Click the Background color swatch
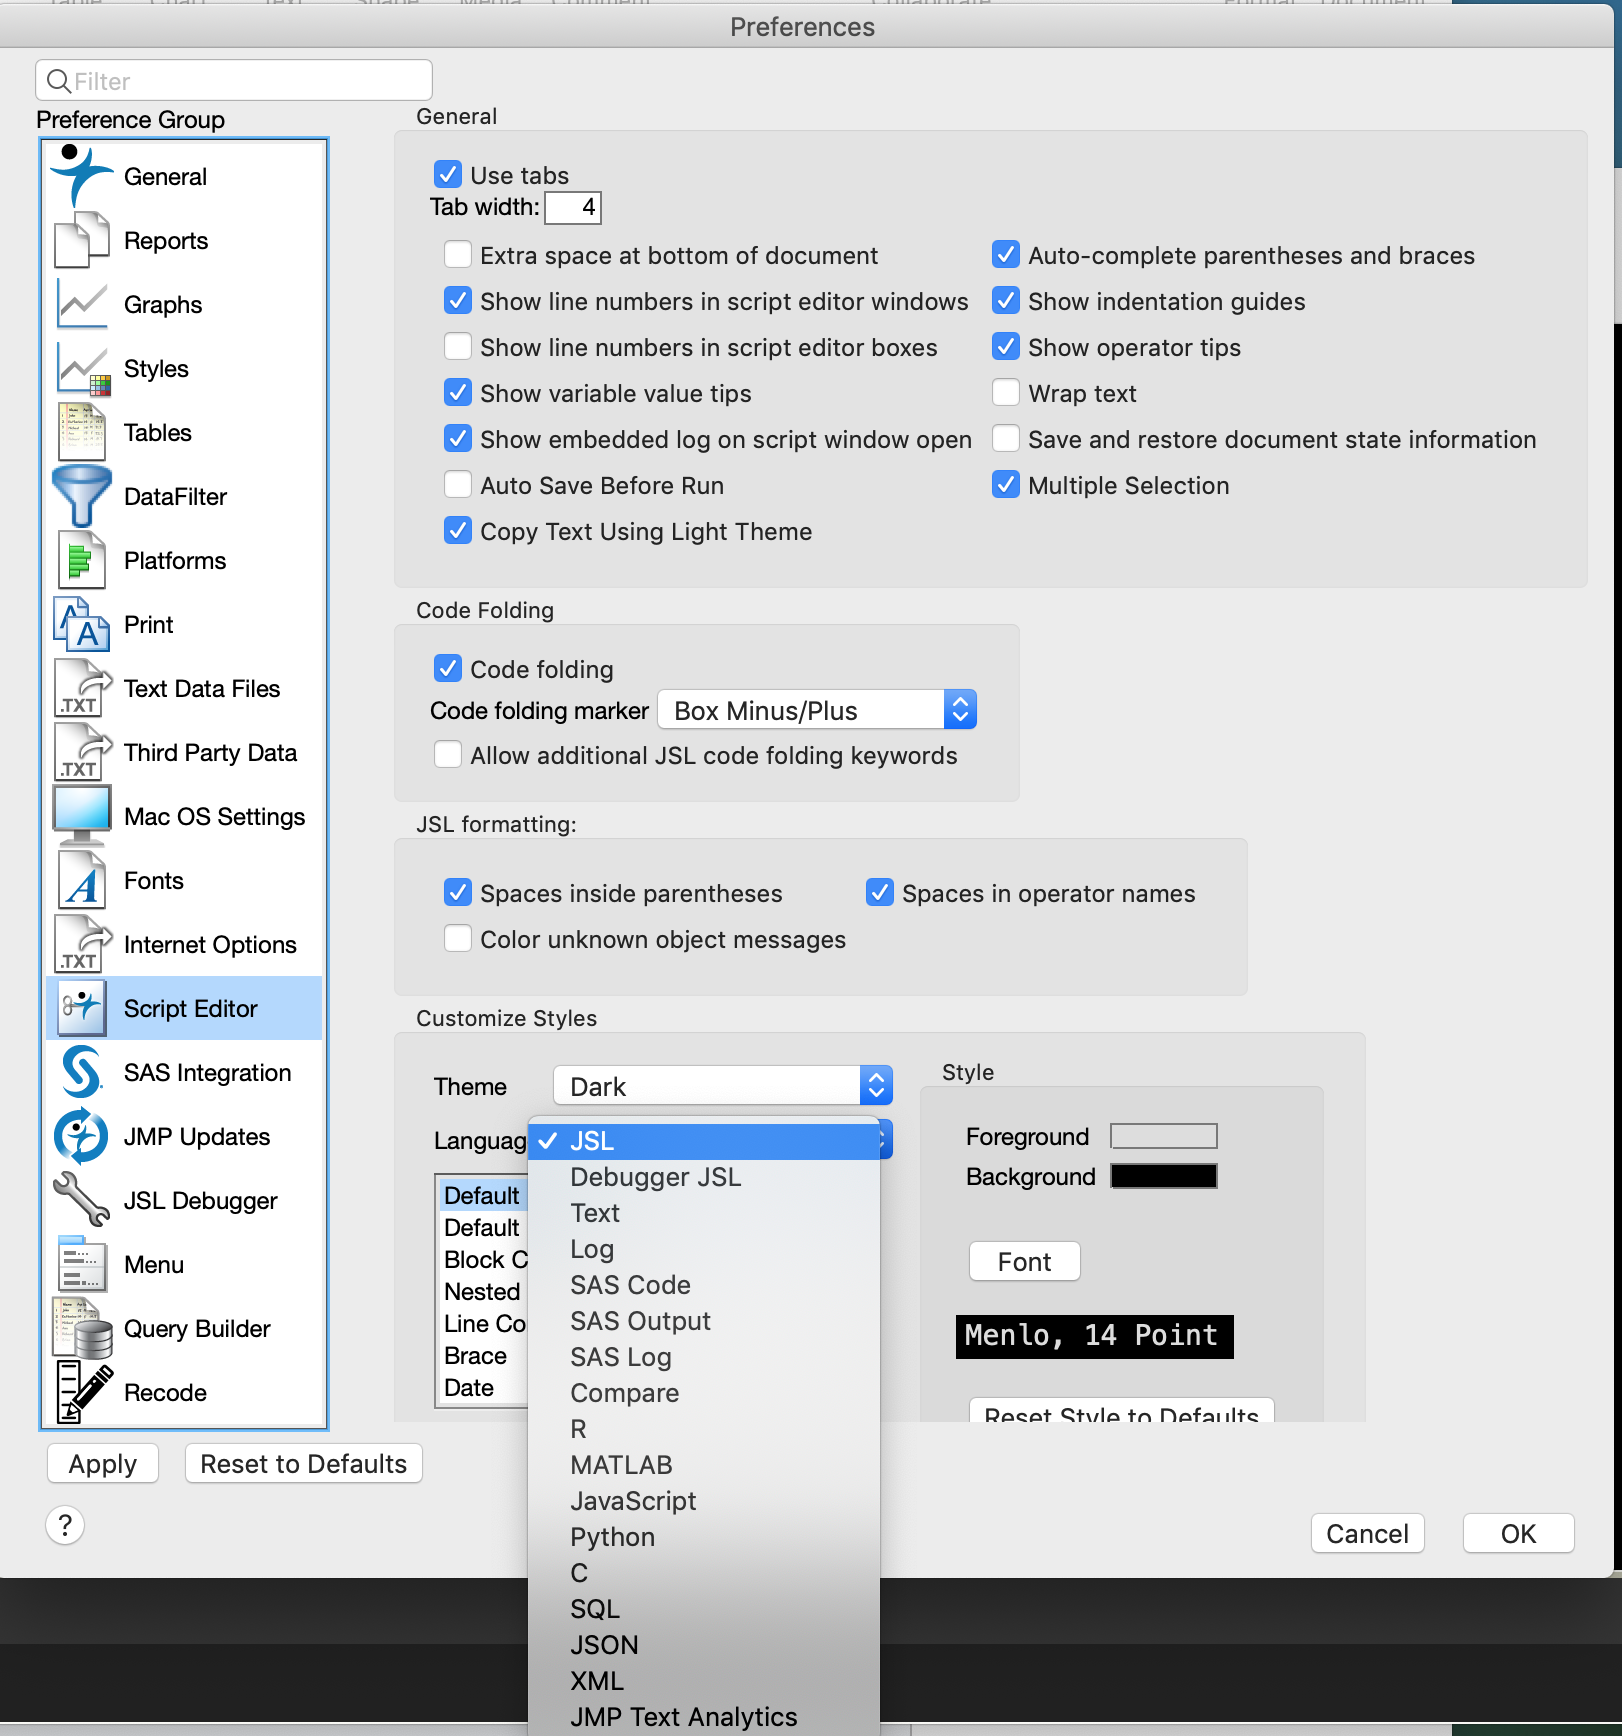Screen dimensions: 1622x1736 pos(1163,1176)
